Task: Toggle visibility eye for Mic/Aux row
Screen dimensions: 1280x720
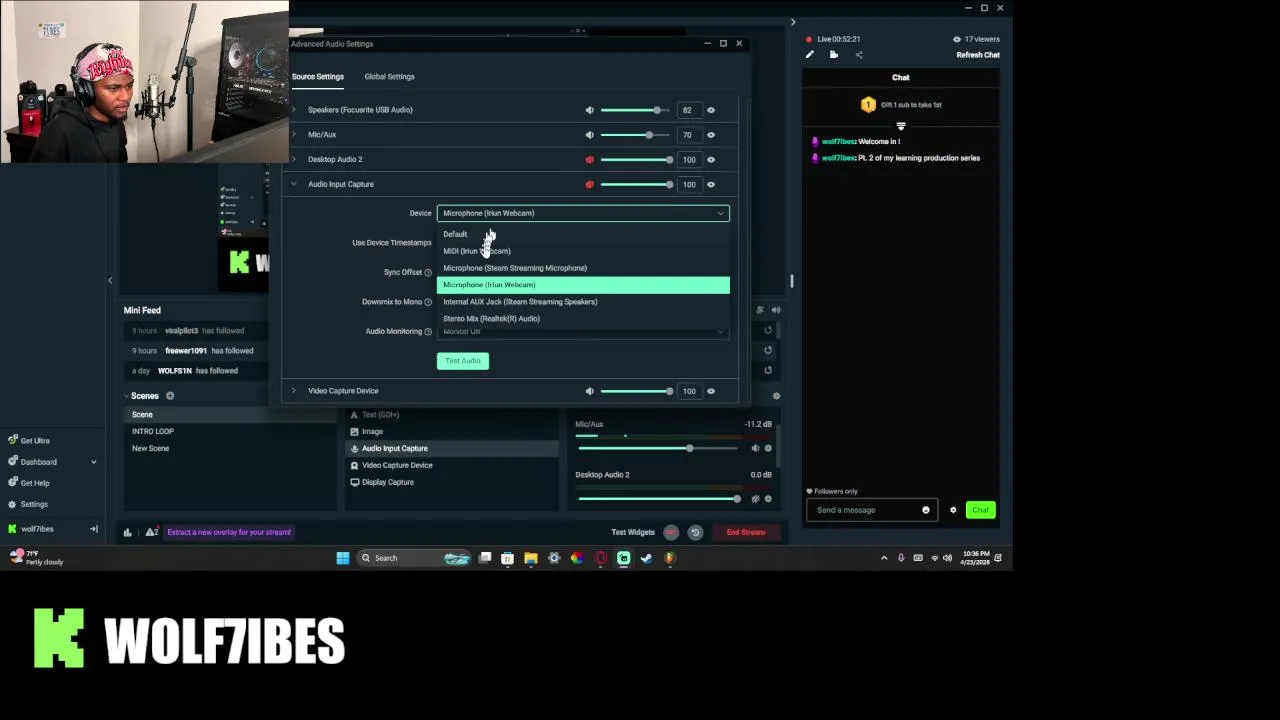Action: coord(711,135)
